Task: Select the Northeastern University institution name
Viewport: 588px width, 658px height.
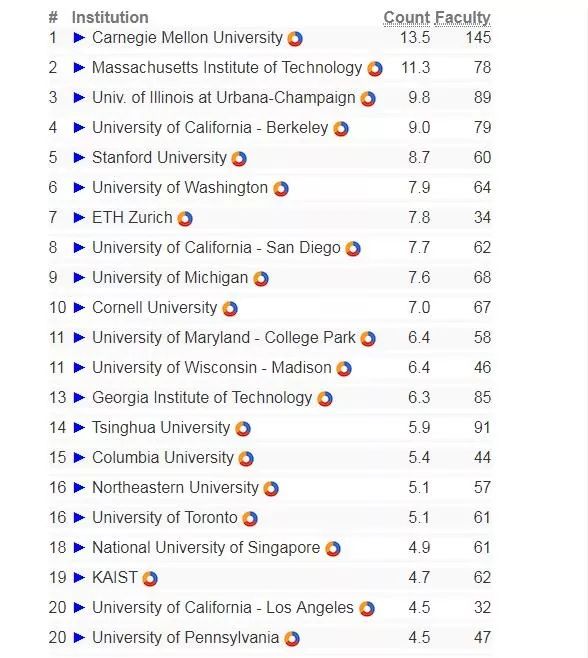Action: (x=175, y=488)
